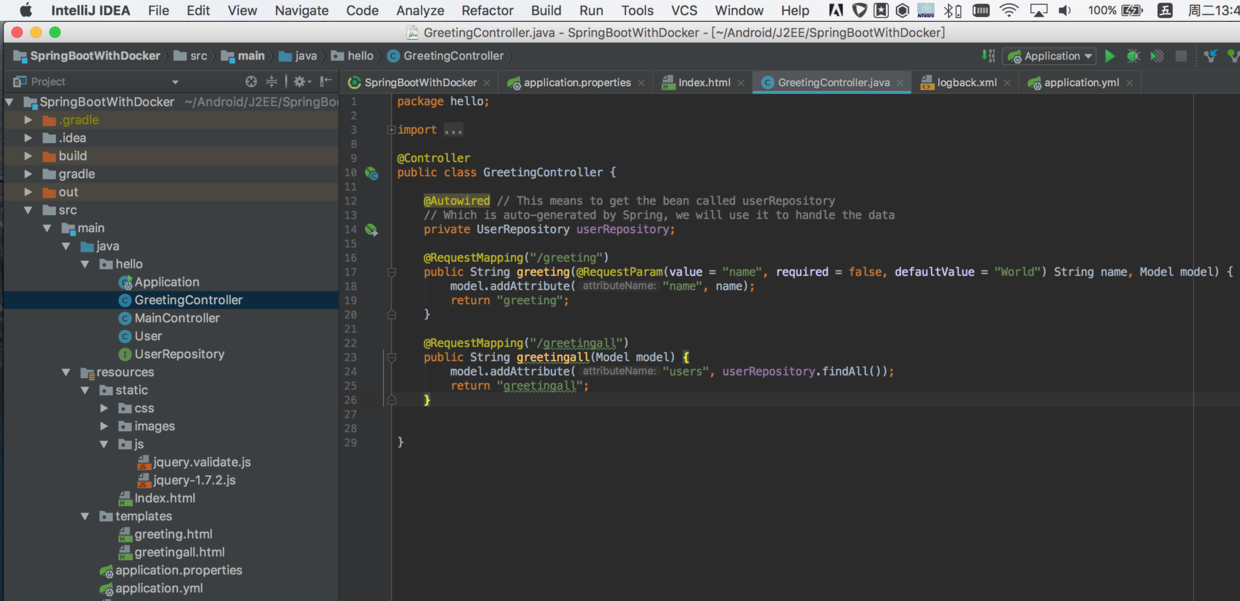
Task: Open the Analyze menu
Action: (x=420, y=11)
